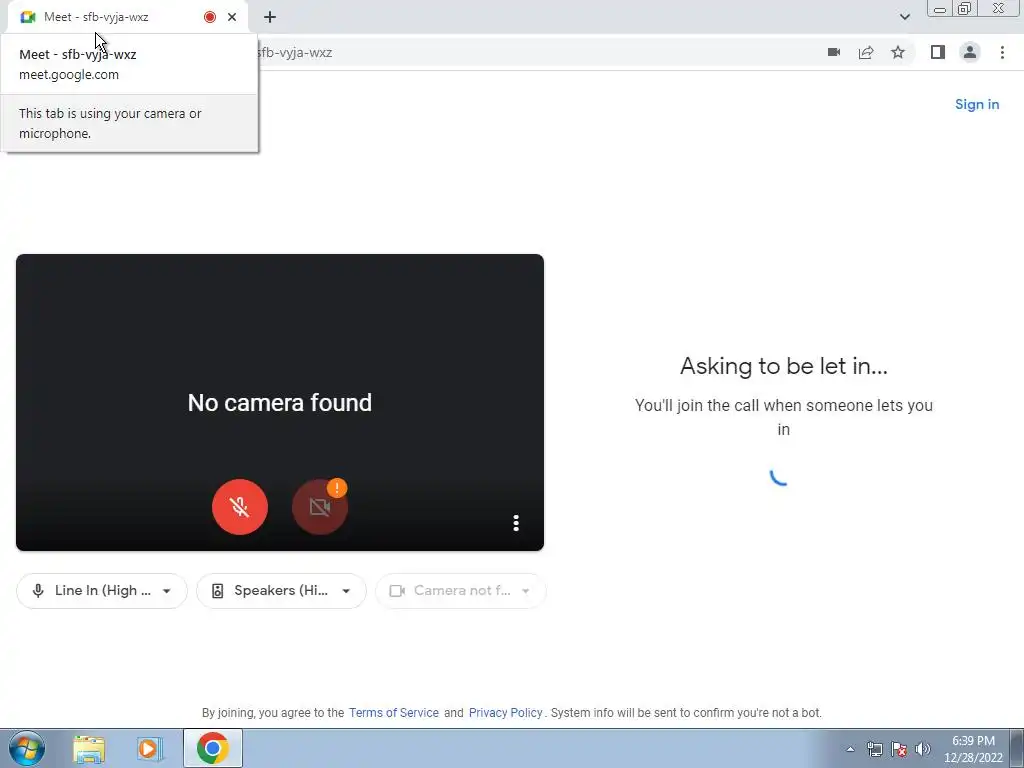Open the Privacy Policy link
The width and height of the screenshot is (1024, 768).
click(505, 712)
